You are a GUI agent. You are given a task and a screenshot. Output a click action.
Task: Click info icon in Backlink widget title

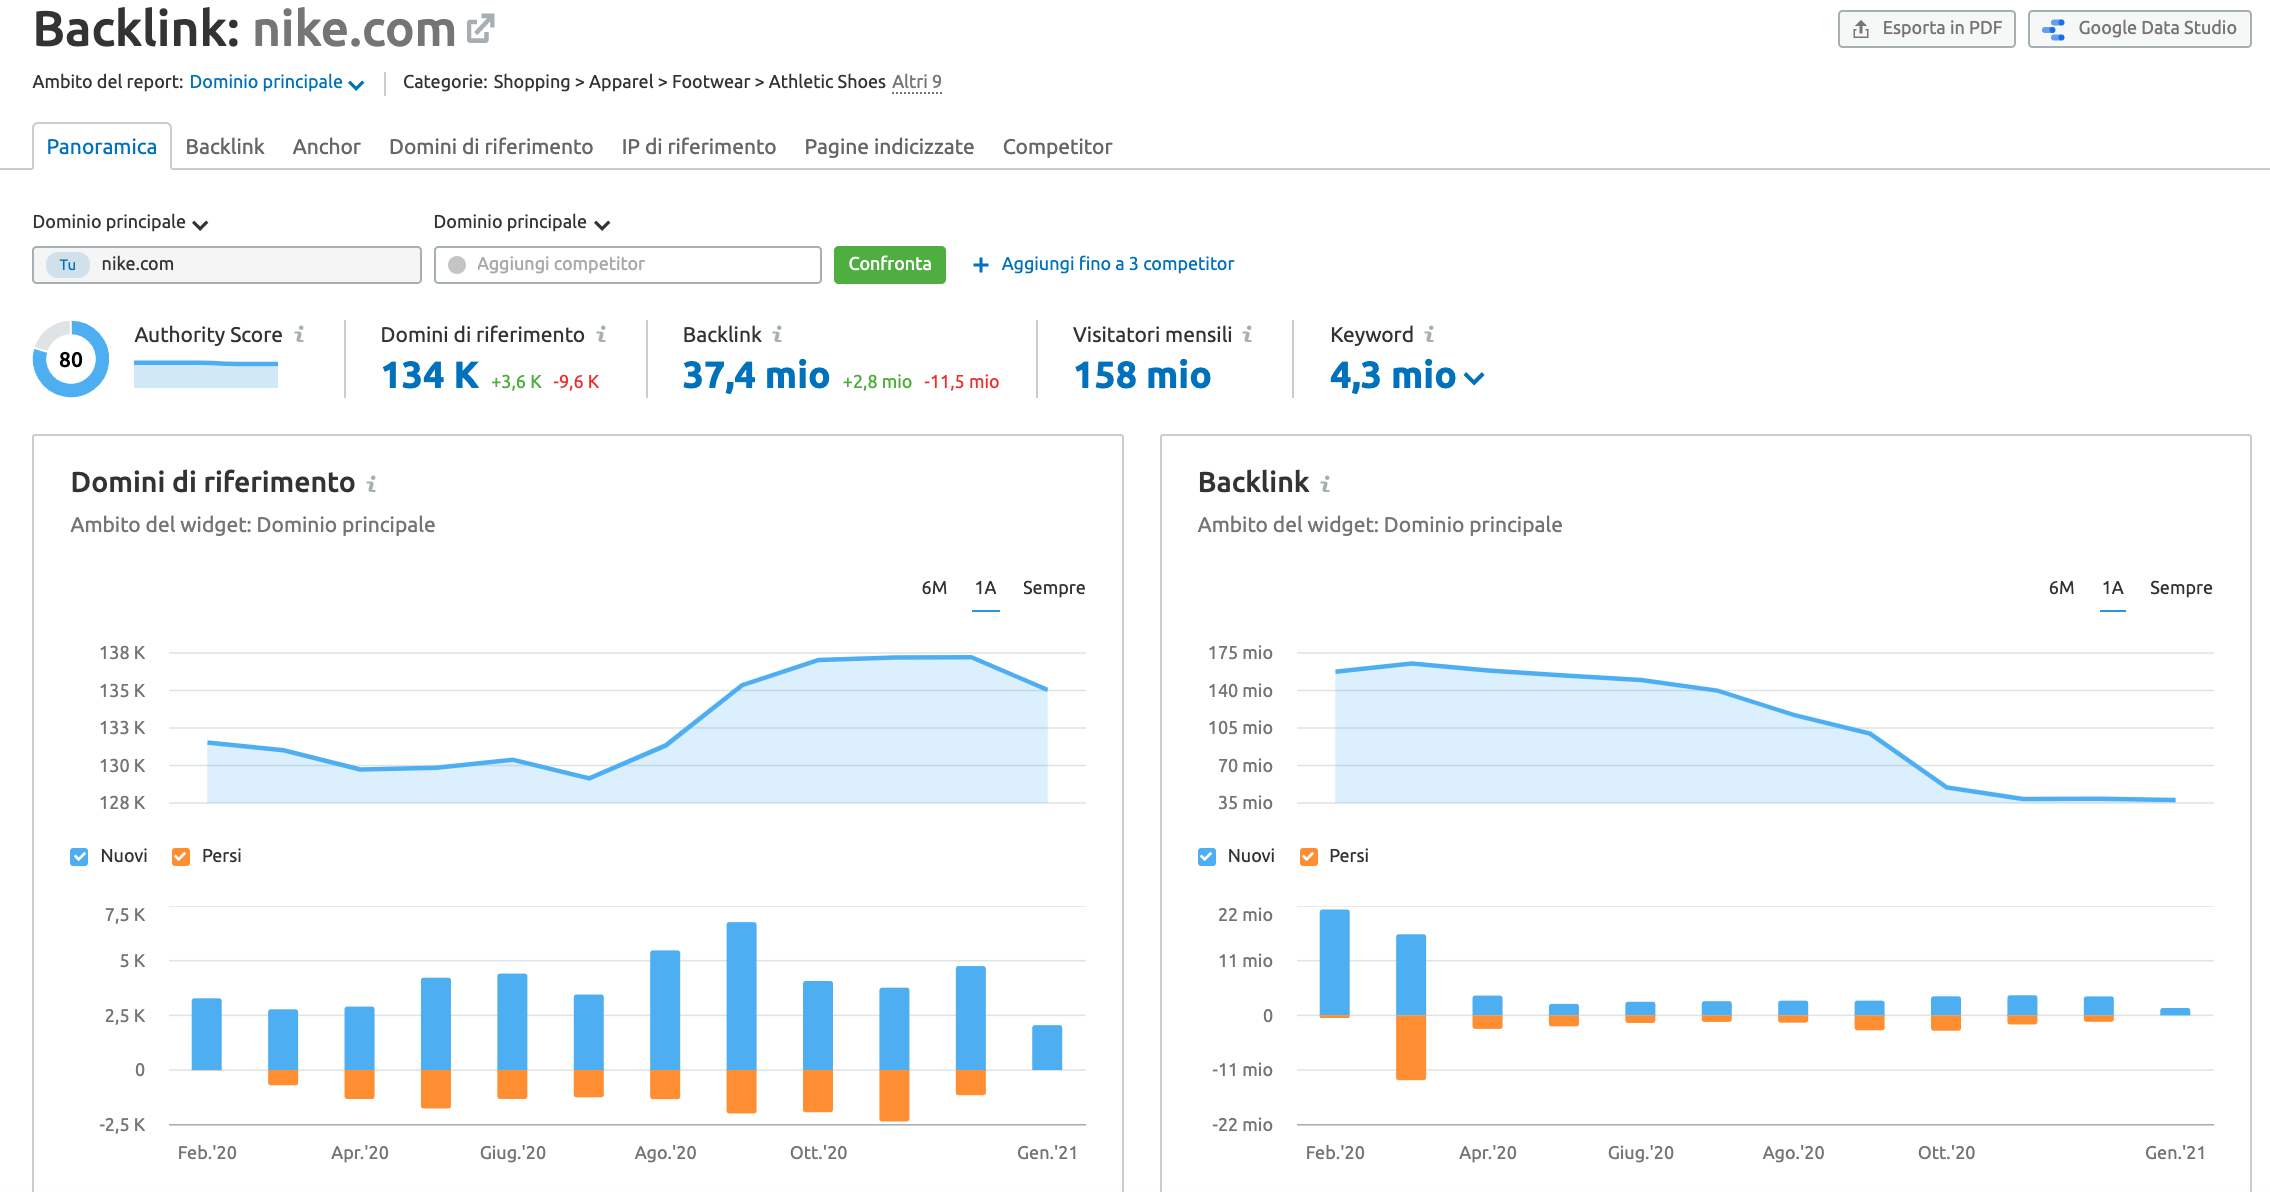[1325, 484]
